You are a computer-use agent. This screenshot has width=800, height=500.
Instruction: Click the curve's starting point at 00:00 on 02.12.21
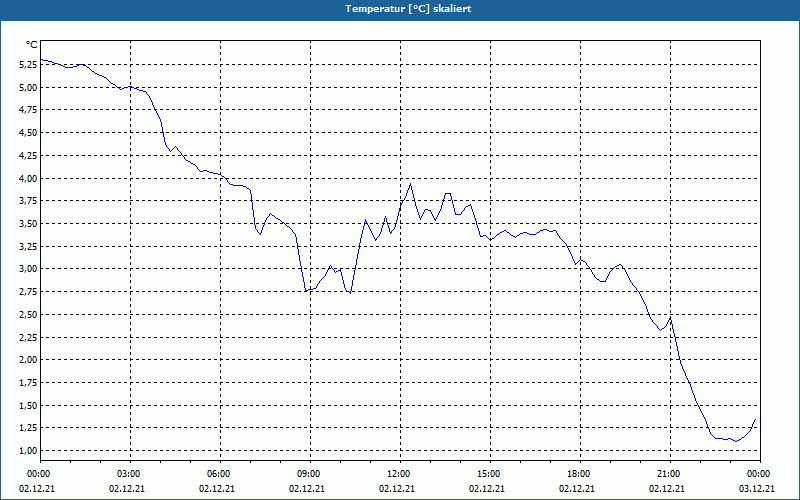point(41,60)
